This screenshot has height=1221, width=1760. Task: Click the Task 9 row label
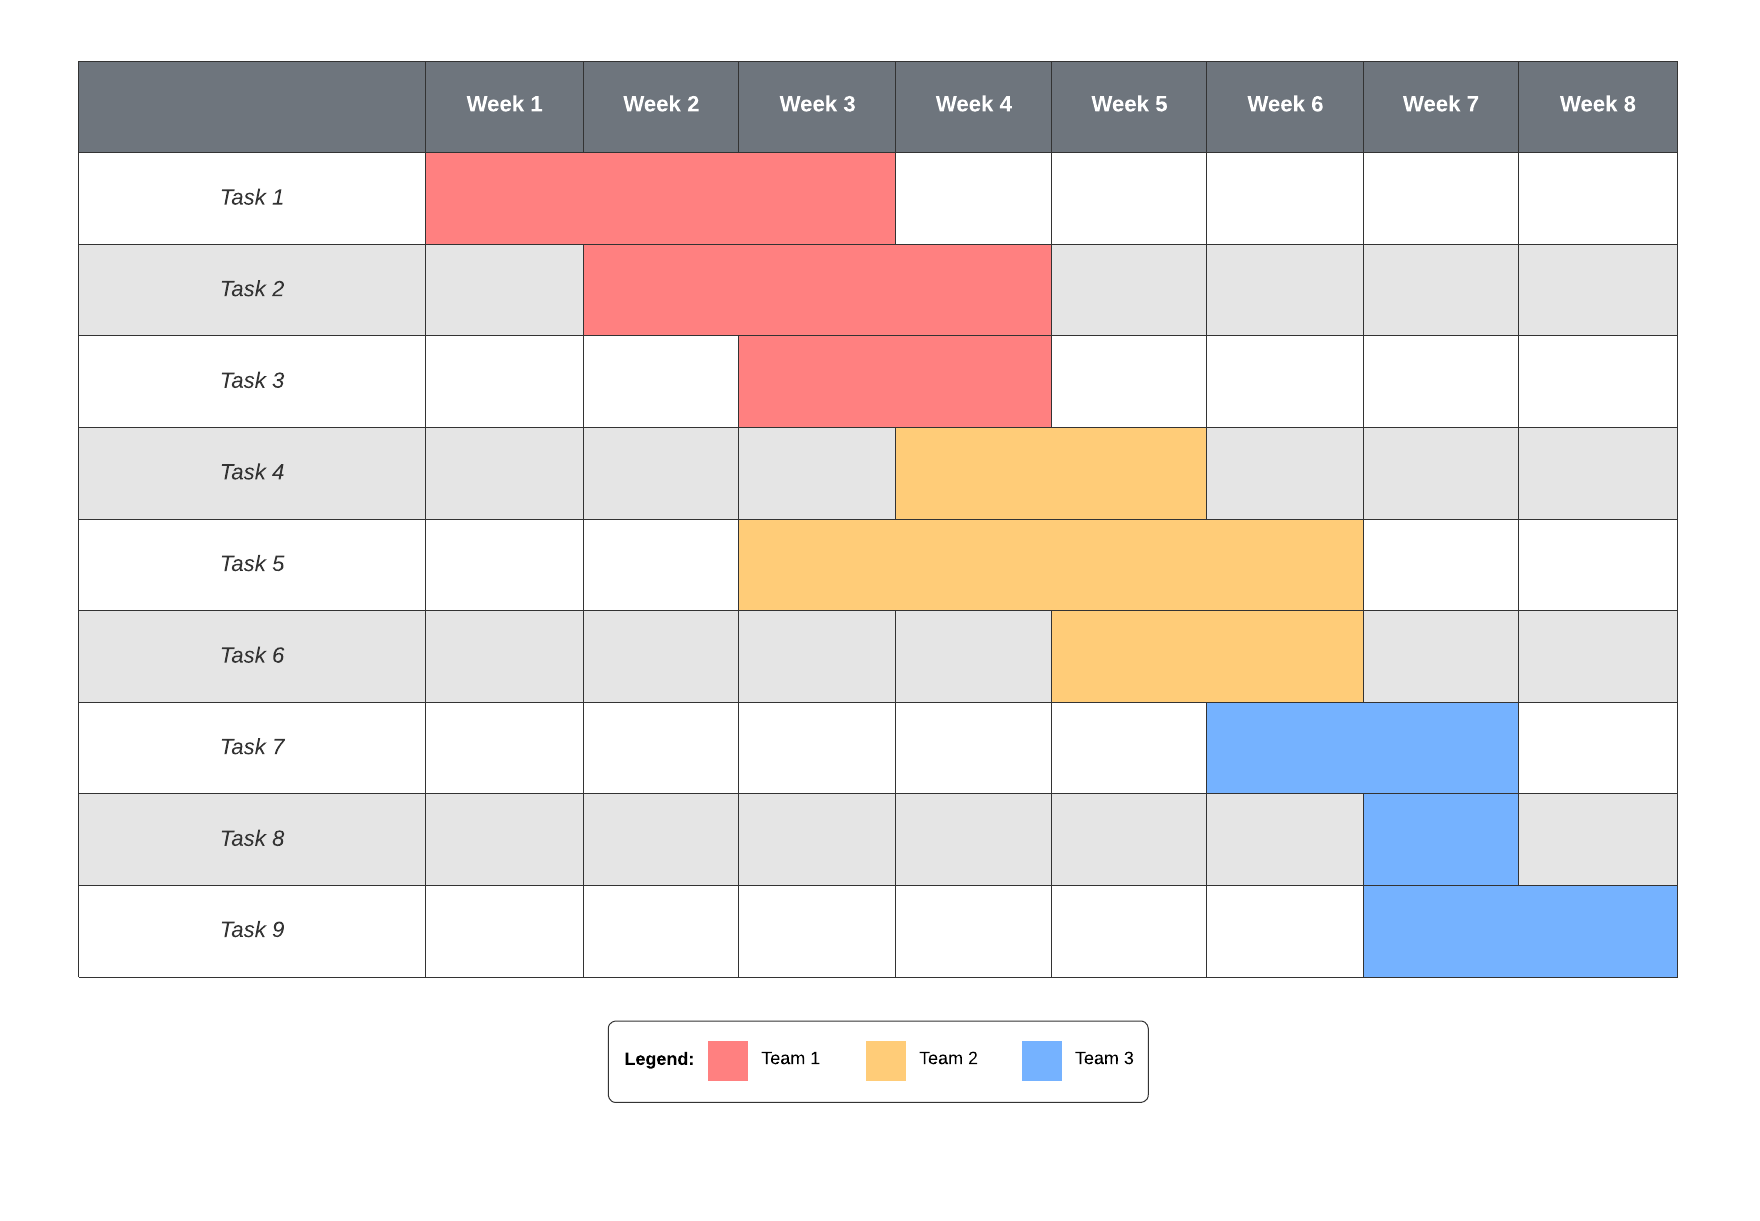(x=252, y=930)
